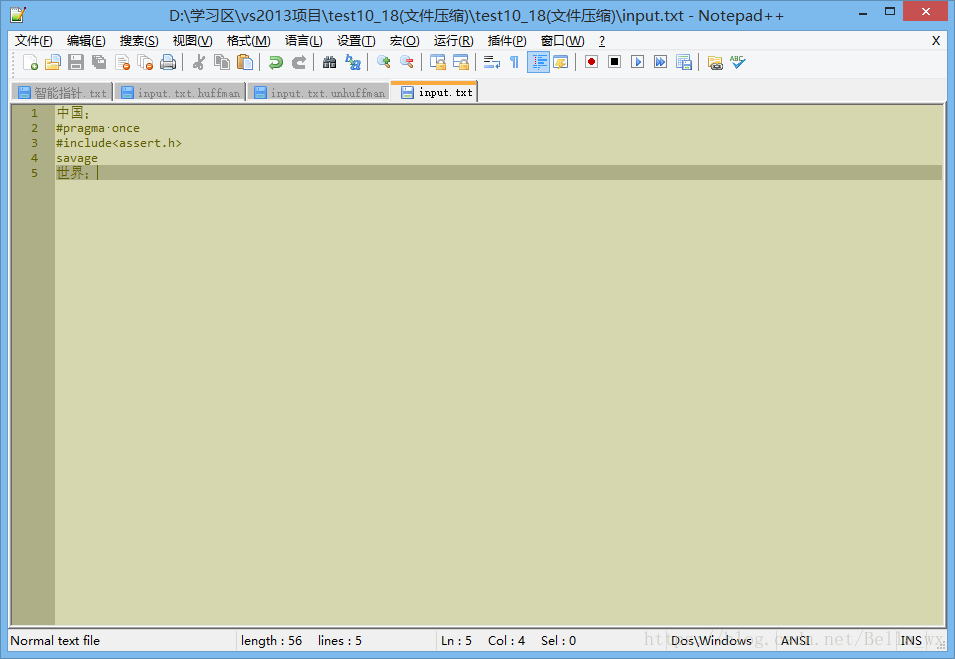
Task: Launch file in browser toolbar icon
Action: (x=714, y=62)
